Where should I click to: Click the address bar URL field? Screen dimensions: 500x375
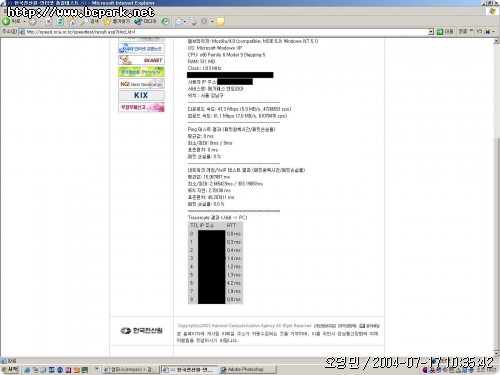click(226, 32)
